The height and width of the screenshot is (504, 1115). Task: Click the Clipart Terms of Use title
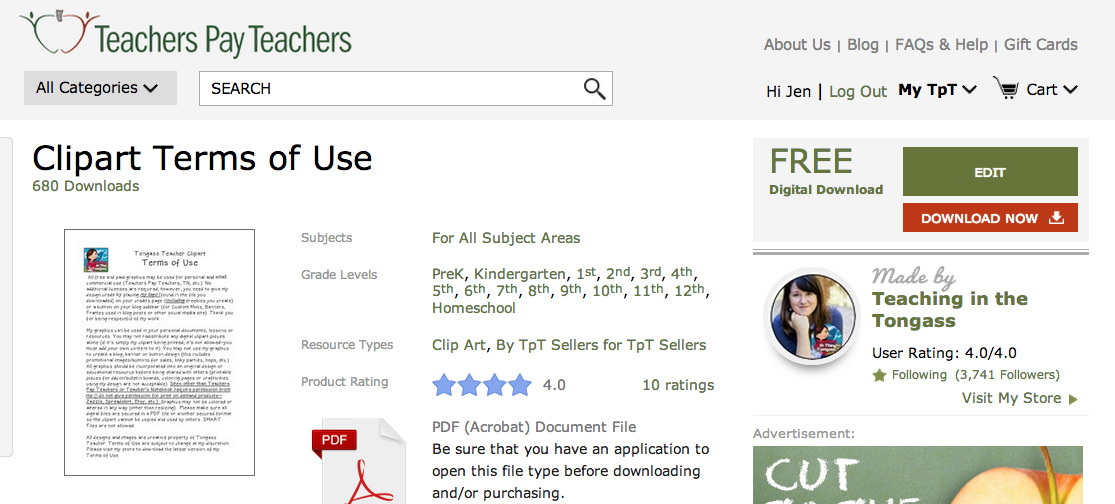pos(202,158)
